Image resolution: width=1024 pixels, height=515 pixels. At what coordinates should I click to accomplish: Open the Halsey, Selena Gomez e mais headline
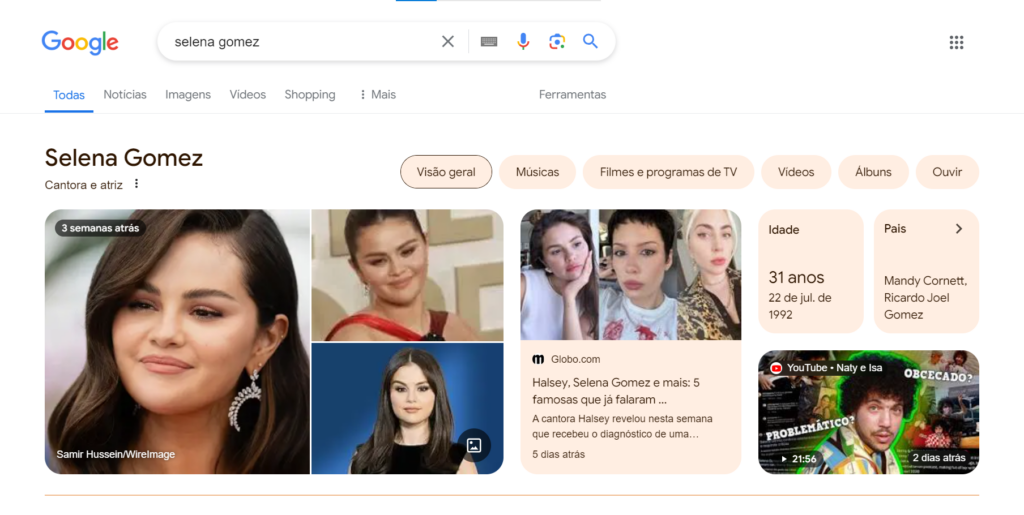pos(616,391)
